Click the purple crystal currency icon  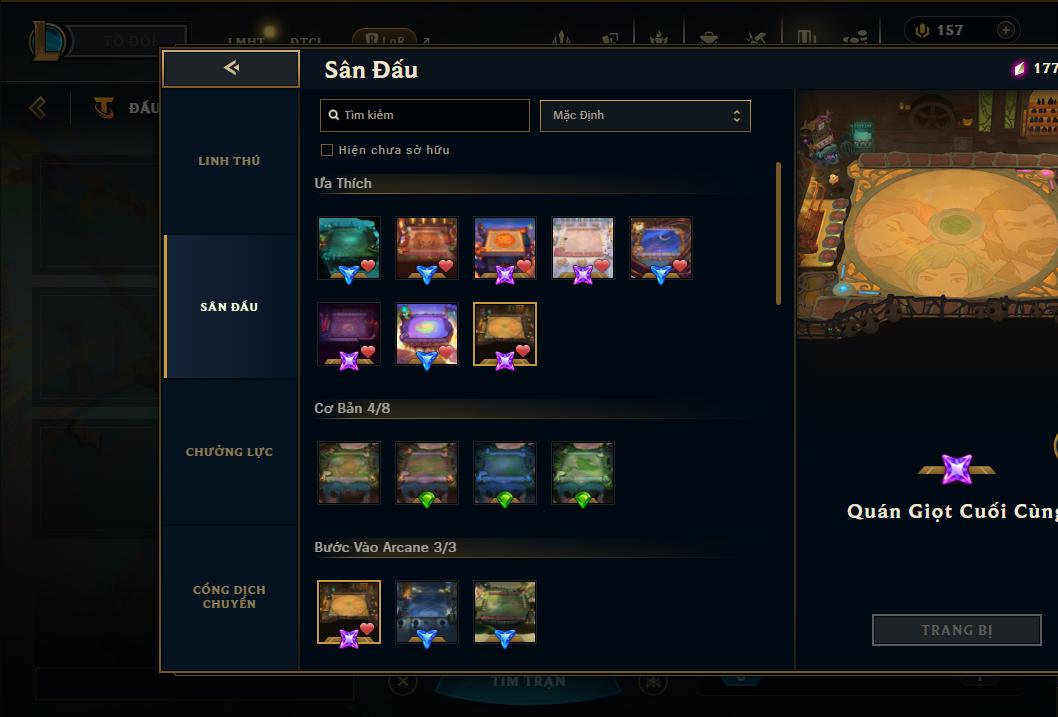[x=1019, y=69]
